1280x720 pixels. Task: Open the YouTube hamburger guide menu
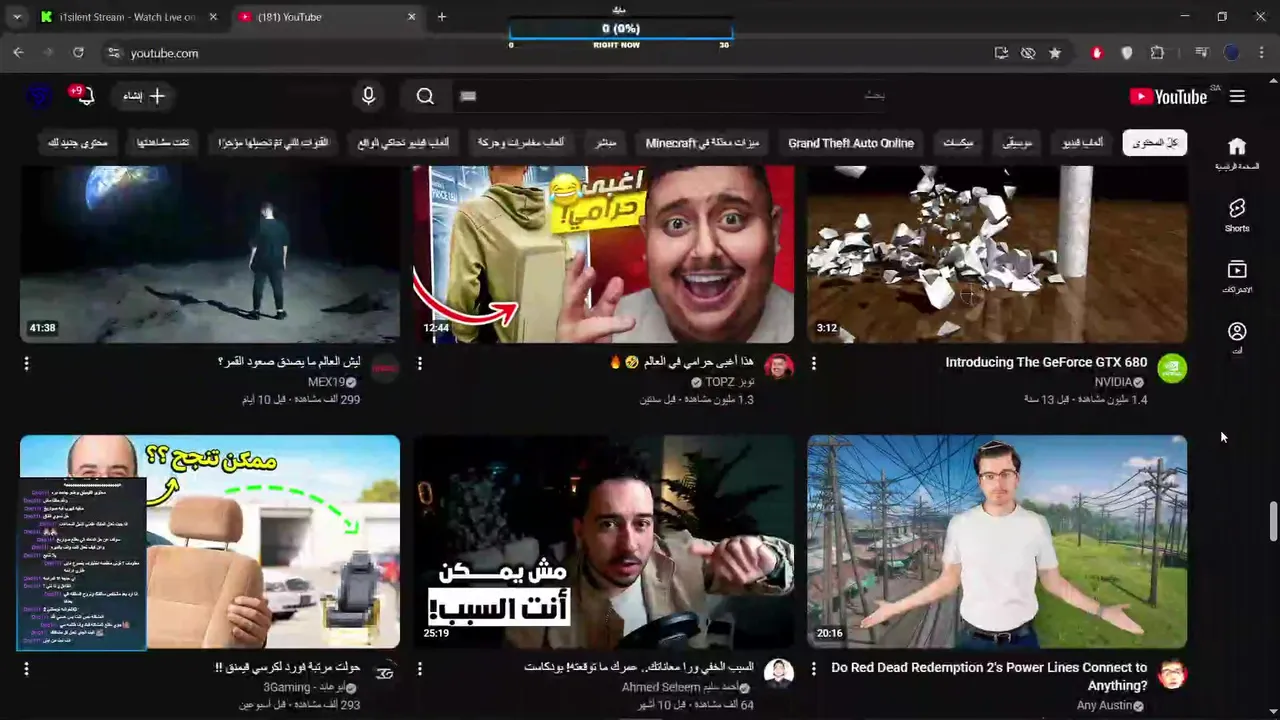tap(1237, 96)
